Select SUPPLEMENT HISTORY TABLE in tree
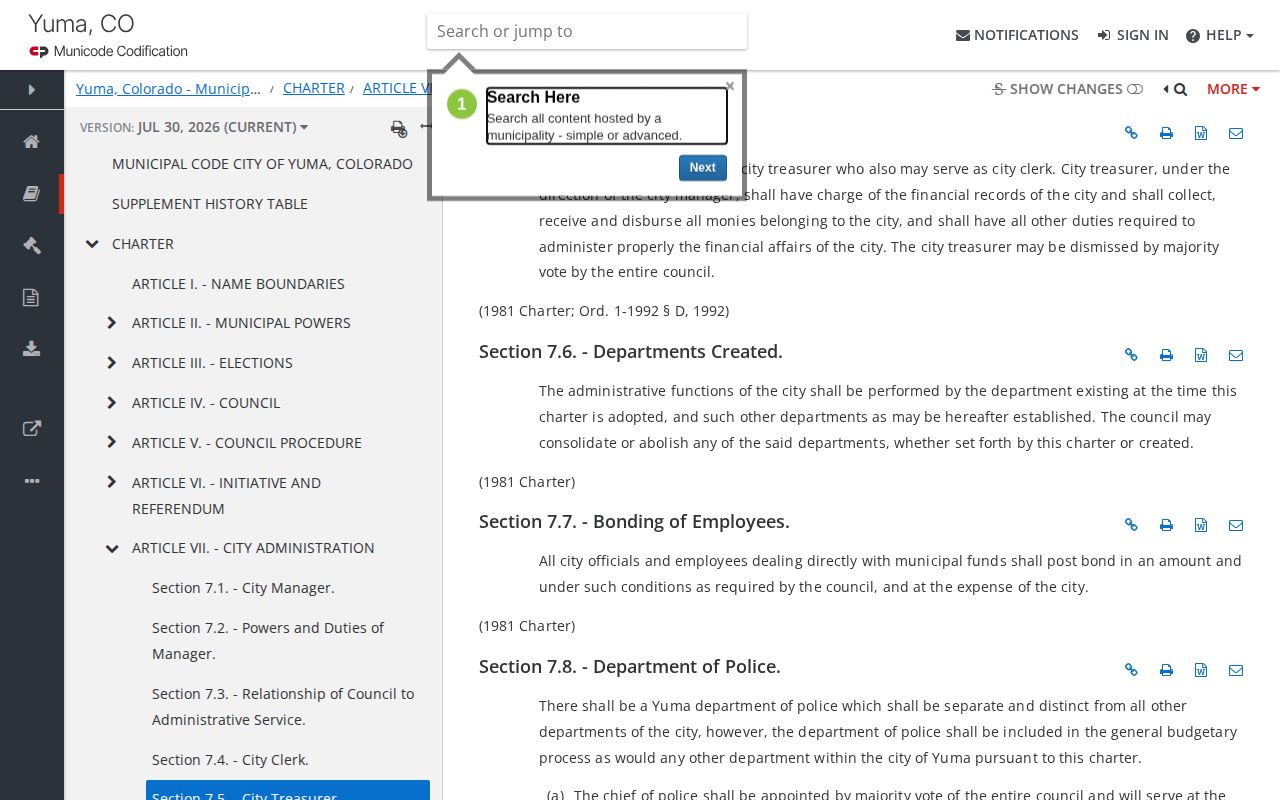Image resolution: width=1280 pixels, height=800 pixels. 210,204
